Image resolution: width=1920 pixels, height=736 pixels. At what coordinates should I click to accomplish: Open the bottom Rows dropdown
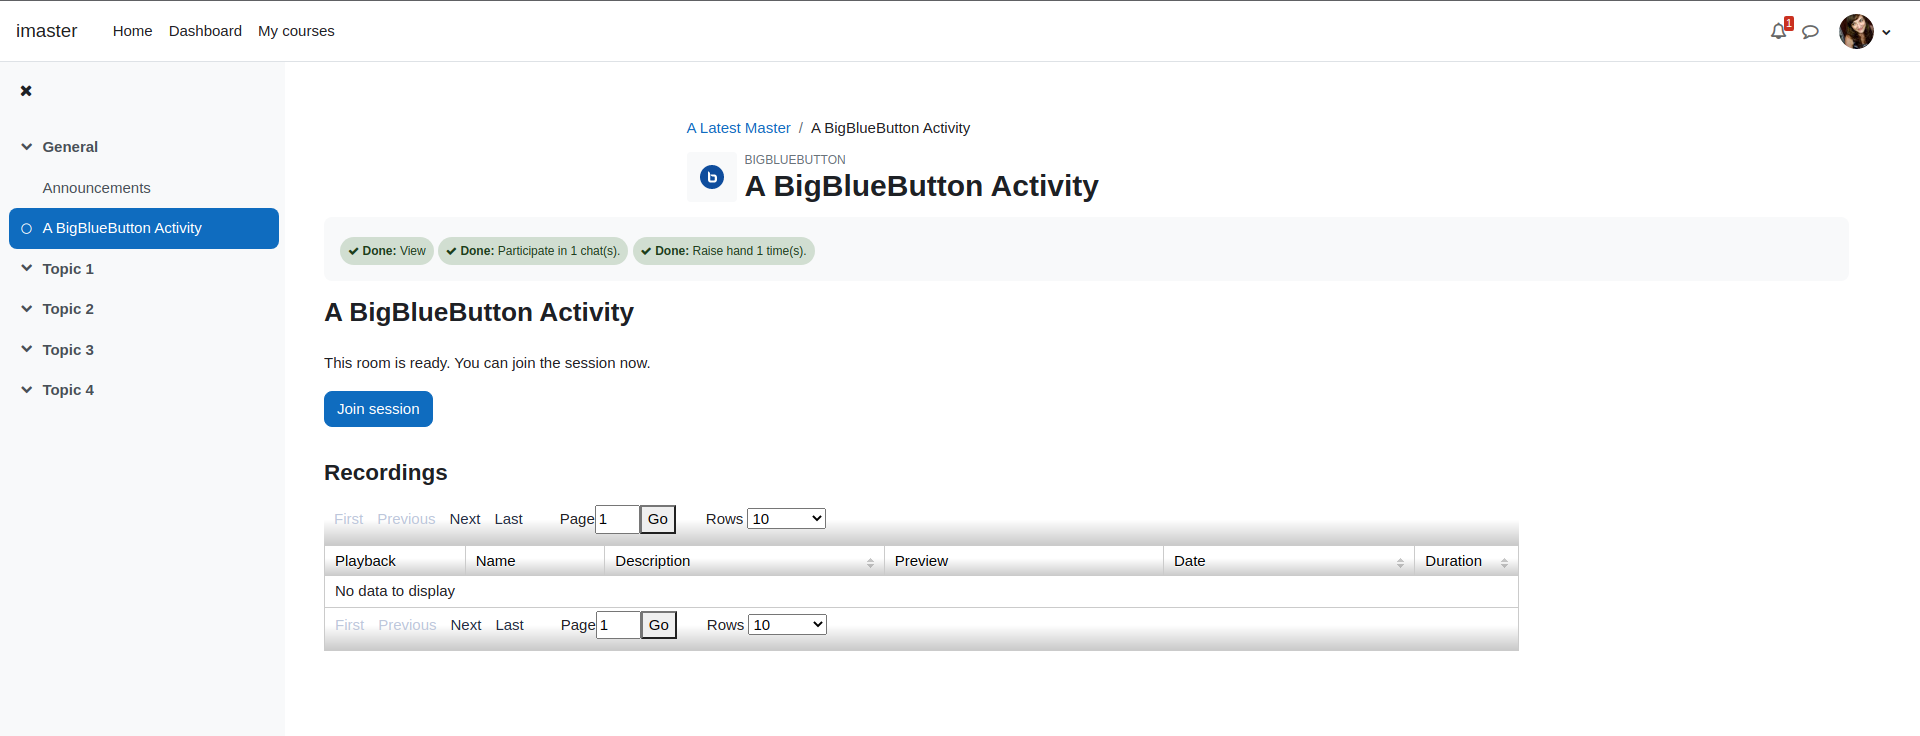coord(787,624)
